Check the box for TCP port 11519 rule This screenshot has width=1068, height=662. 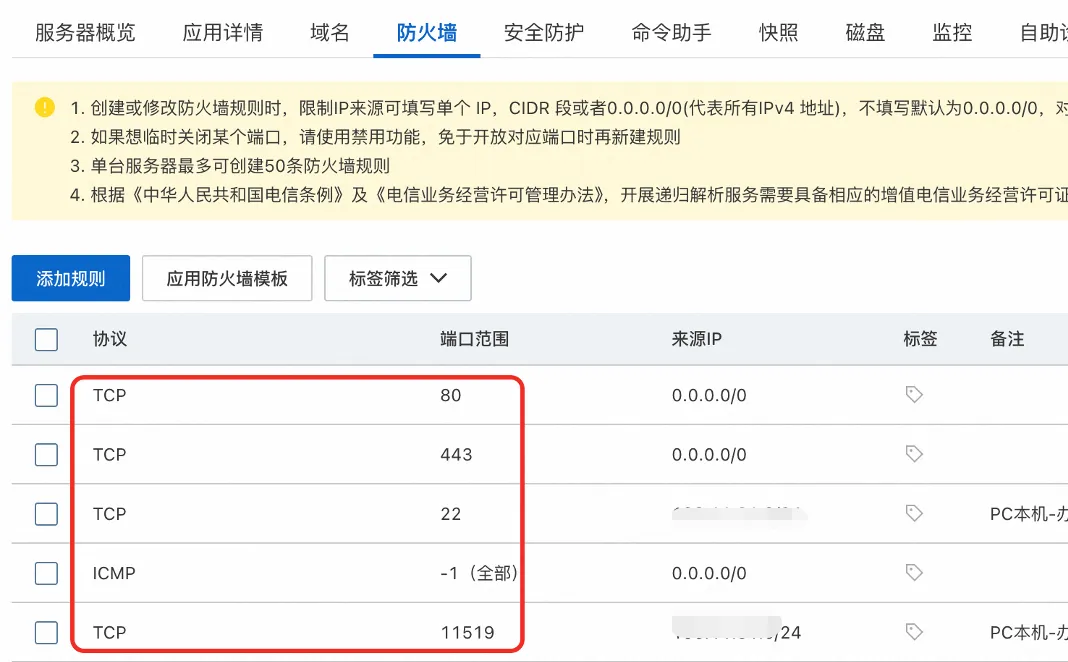tap(46, 632)
